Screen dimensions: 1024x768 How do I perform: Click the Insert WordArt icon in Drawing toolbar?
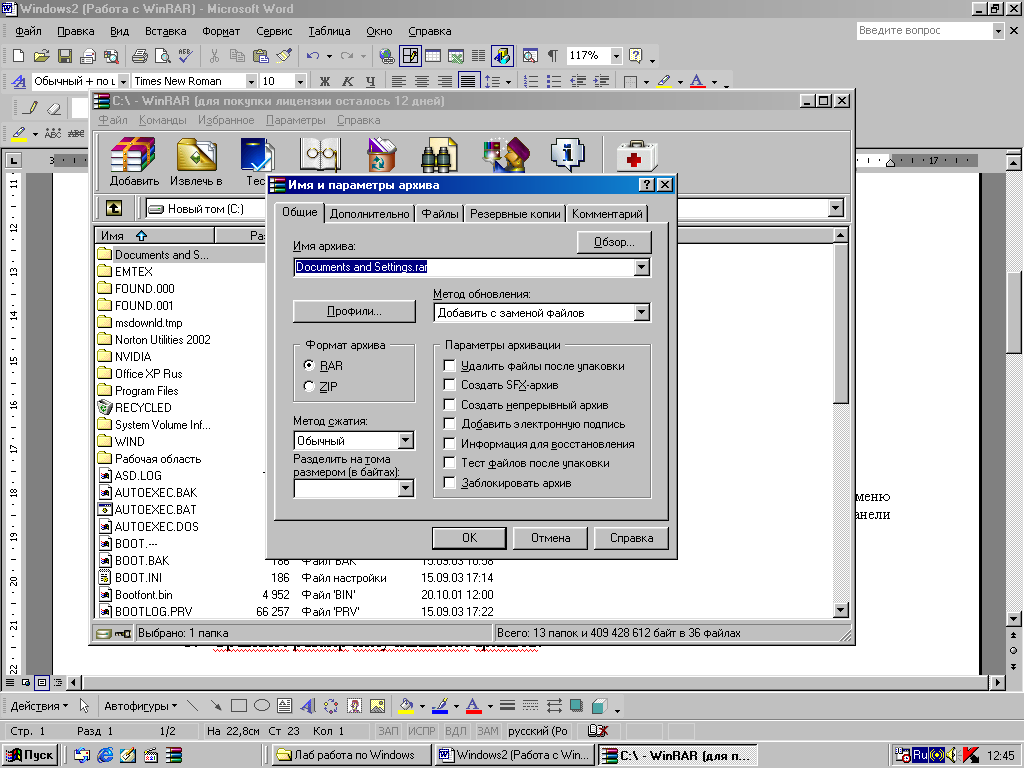(308, 706)
